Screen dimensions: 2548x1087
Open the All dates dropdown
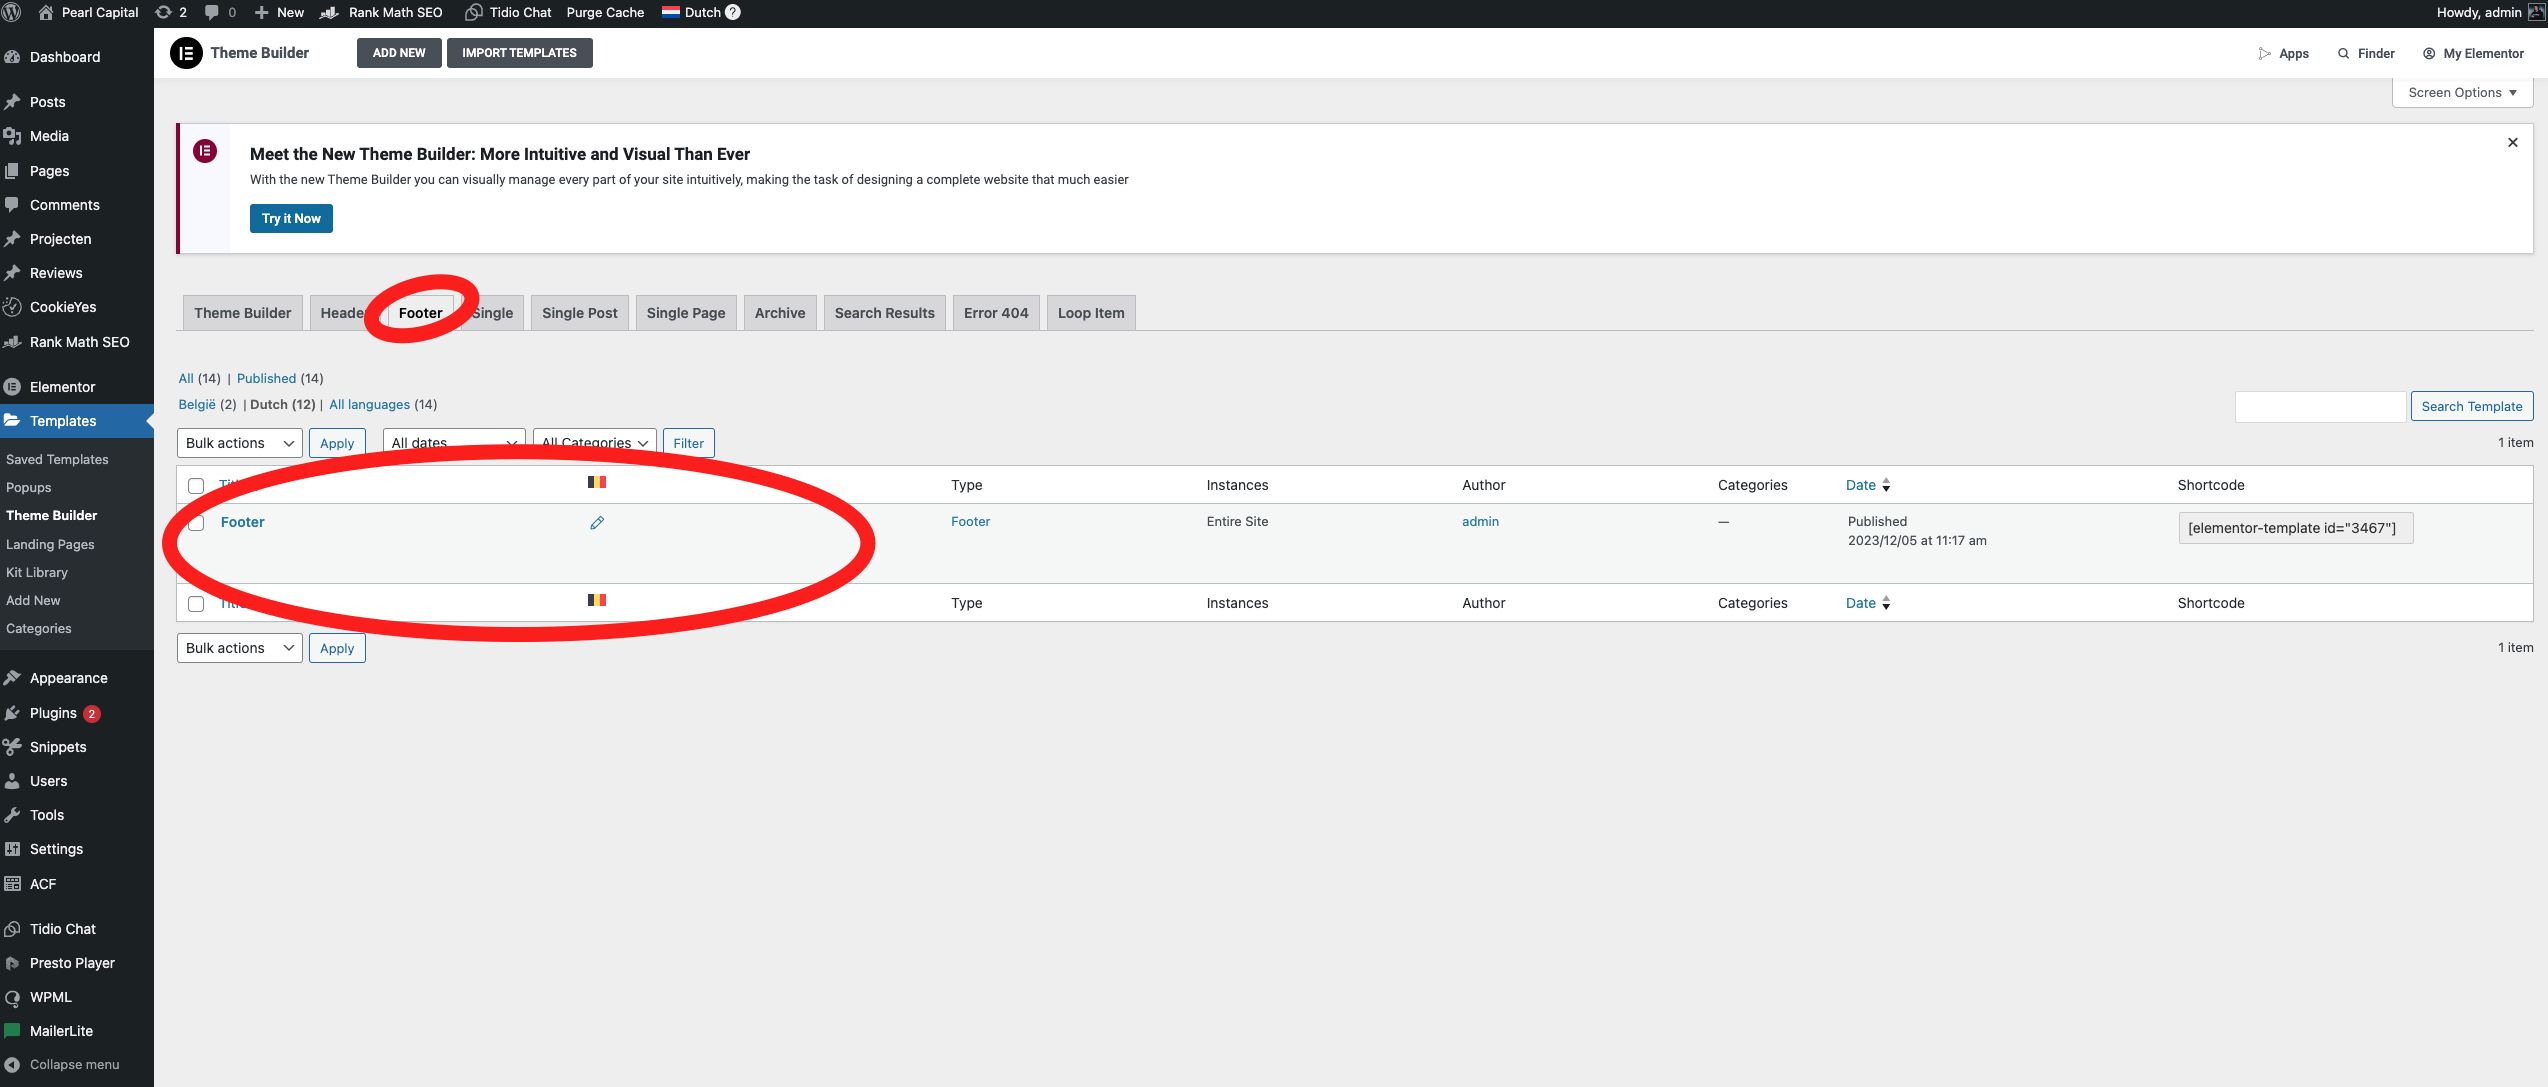tap(454, 443)
